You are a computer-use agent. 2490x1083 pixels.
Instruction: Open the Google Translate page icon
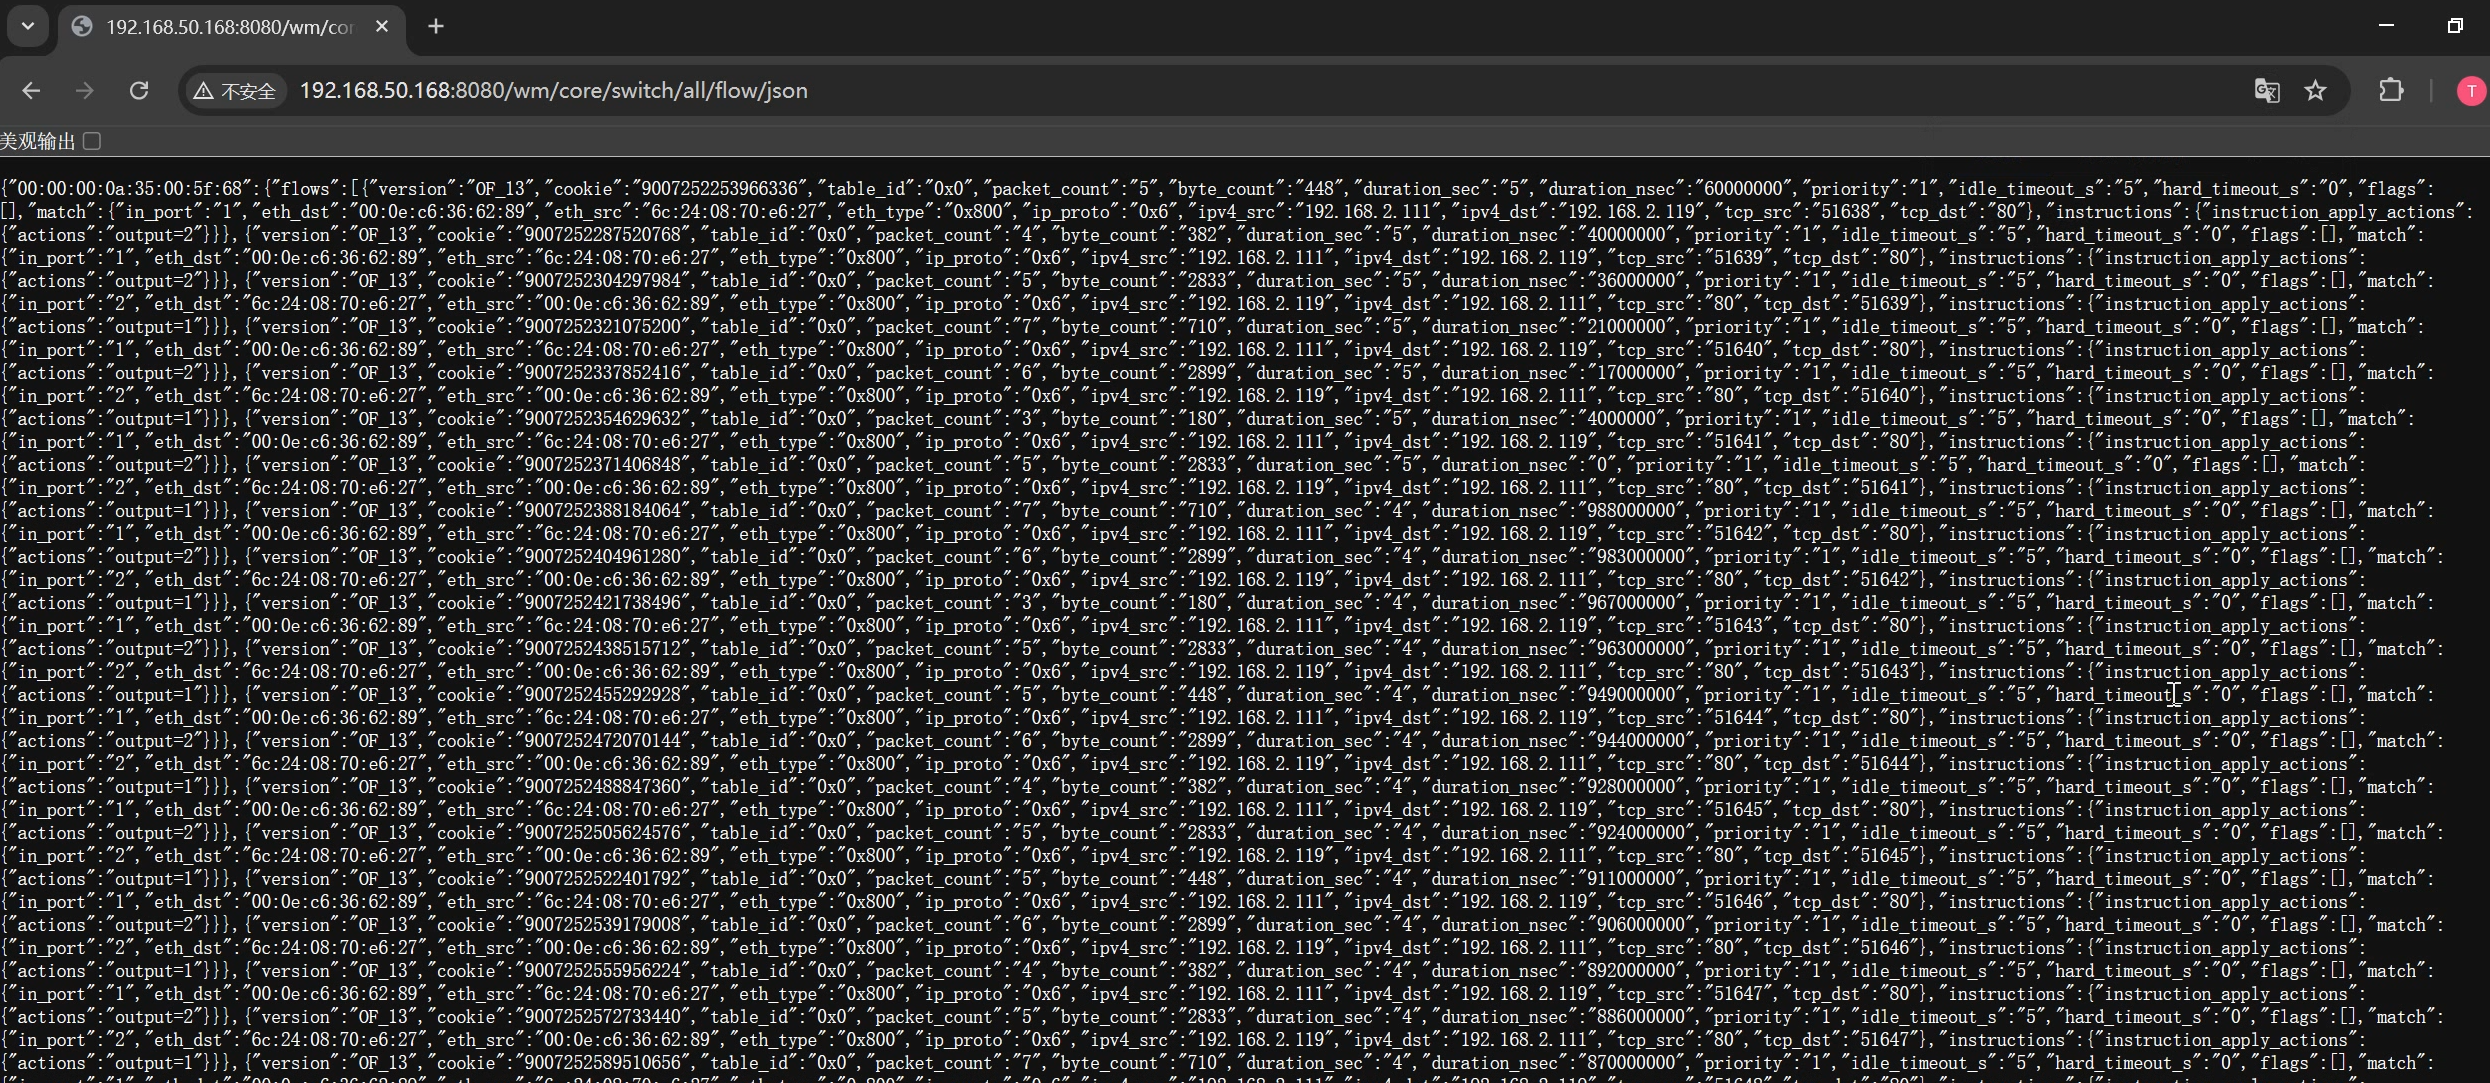click(x=2267, y=91)
